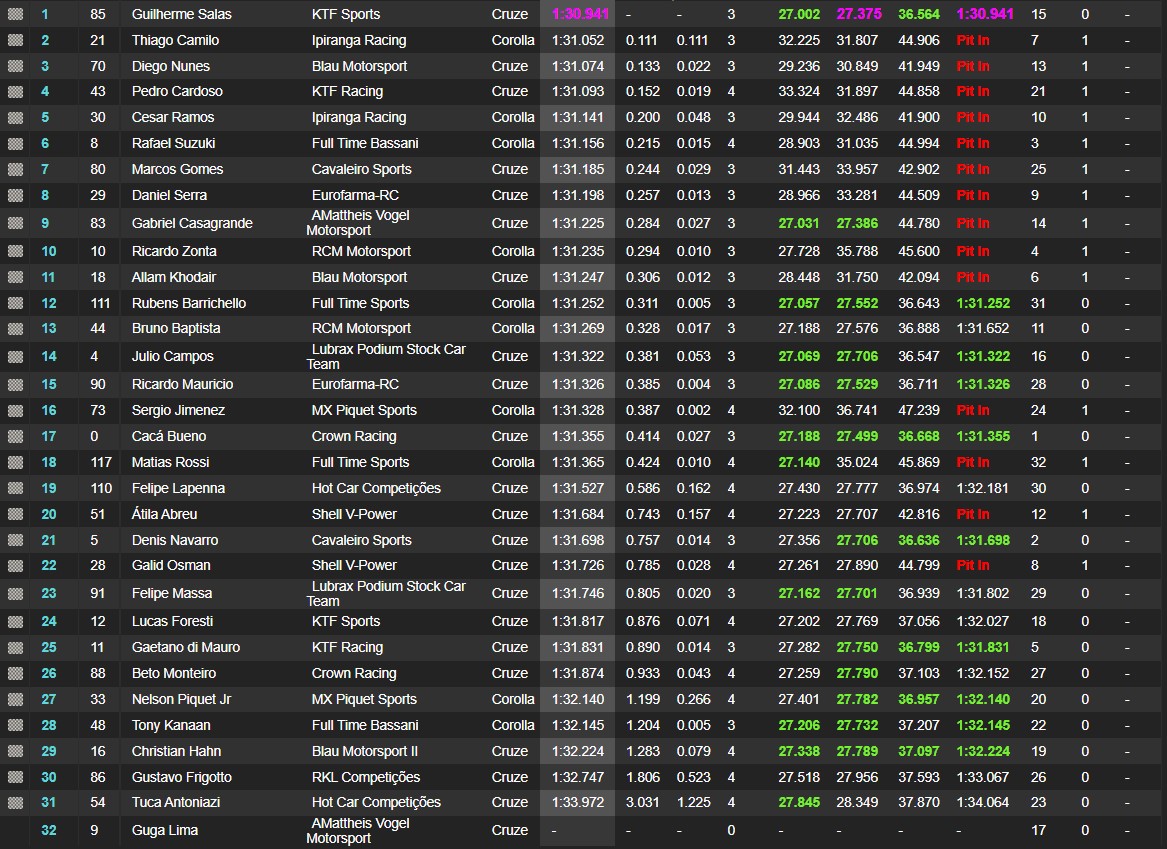1167x849 pixels.
Task: Select position number 32 beside Guga Lima
Action: click(x=49, y=830)
